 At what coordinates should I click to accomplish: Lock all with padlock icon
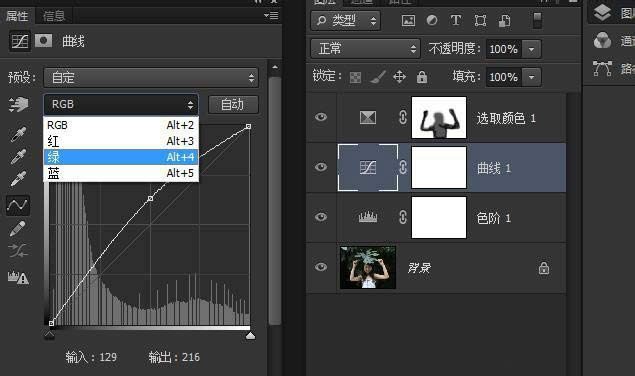click(422, 77)
